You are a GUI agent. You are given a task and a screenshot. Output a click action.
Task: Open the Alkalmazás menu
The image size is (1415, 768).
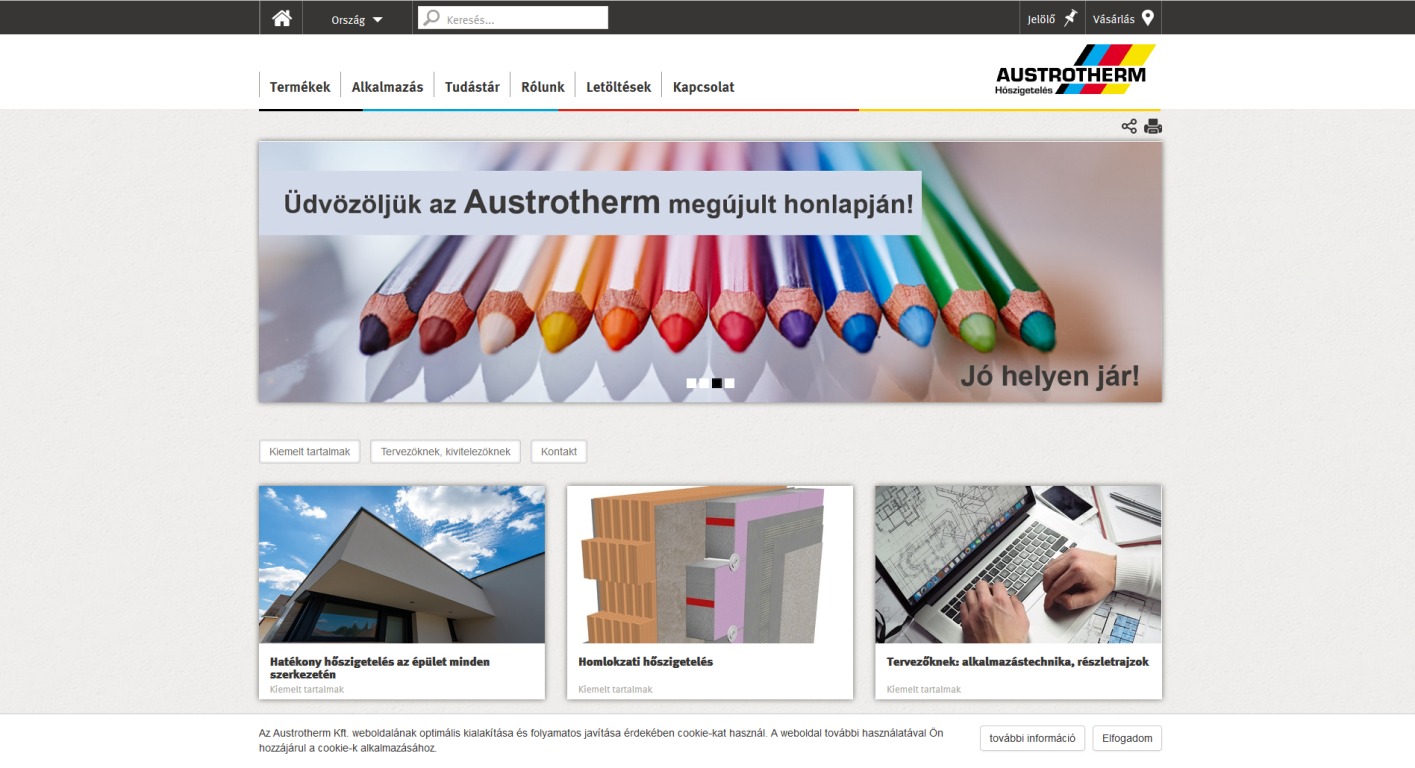tap(387, 87)
